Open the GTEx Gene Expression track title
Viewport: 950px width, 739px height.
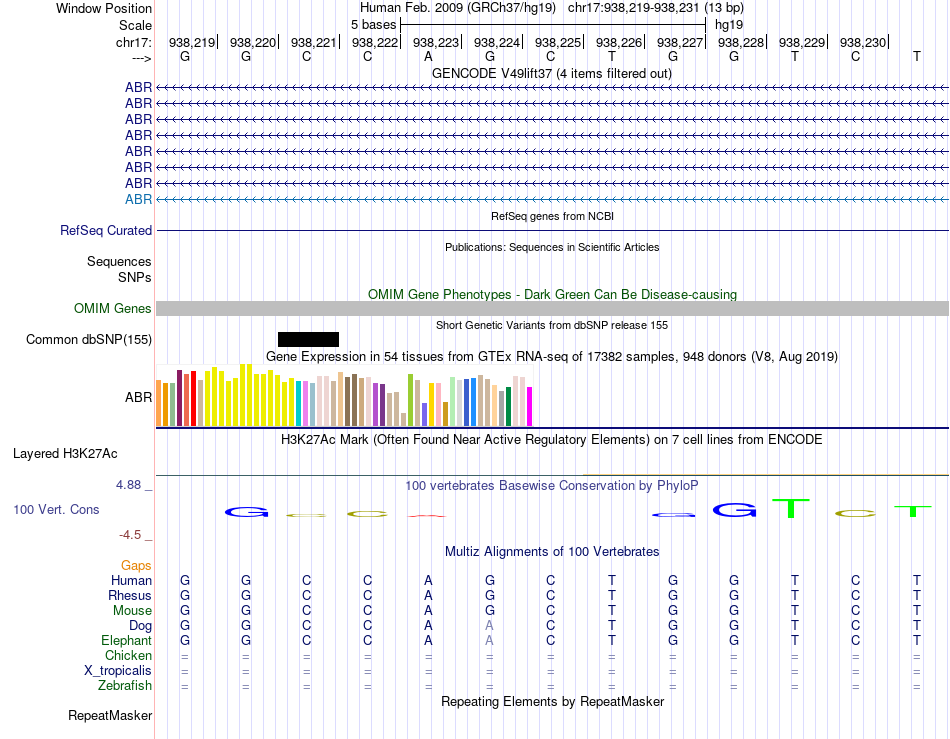(x=552, y=357)
